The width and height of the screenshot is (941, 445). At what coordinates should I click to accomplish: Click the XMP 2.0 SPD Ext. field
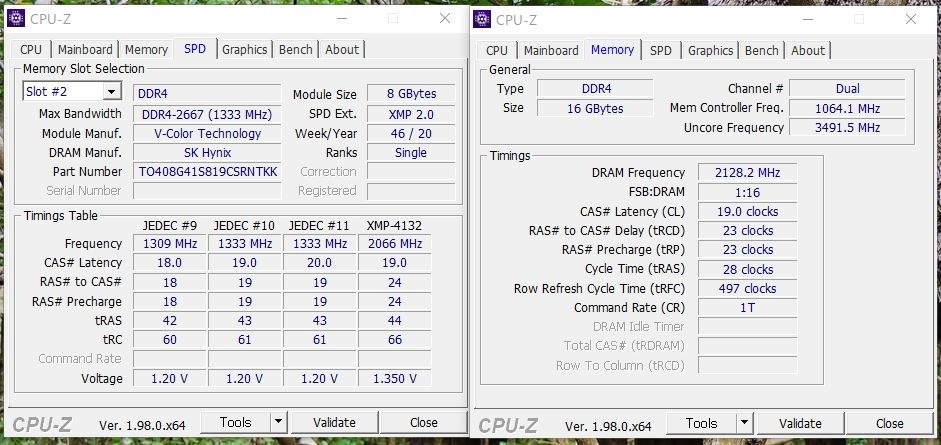point(411,114)
